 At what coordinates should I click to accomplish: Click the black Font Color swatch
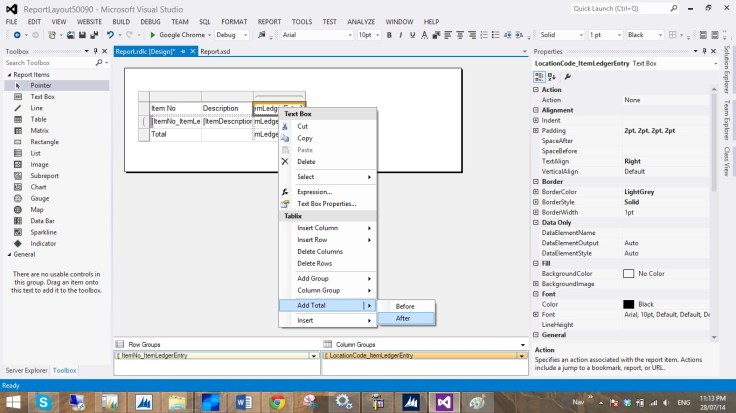[x=628, y=304]
